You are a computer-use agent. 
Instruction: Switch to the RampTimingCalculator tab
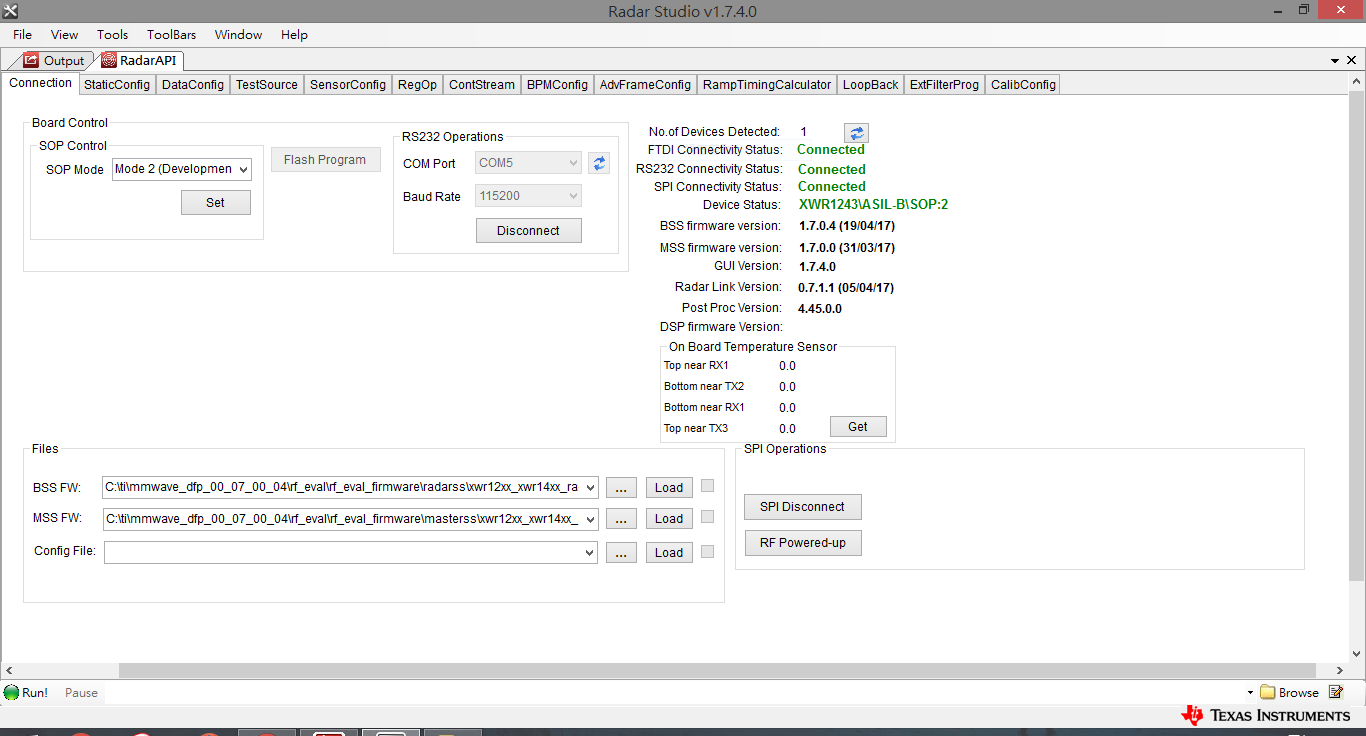pos(767,85)
